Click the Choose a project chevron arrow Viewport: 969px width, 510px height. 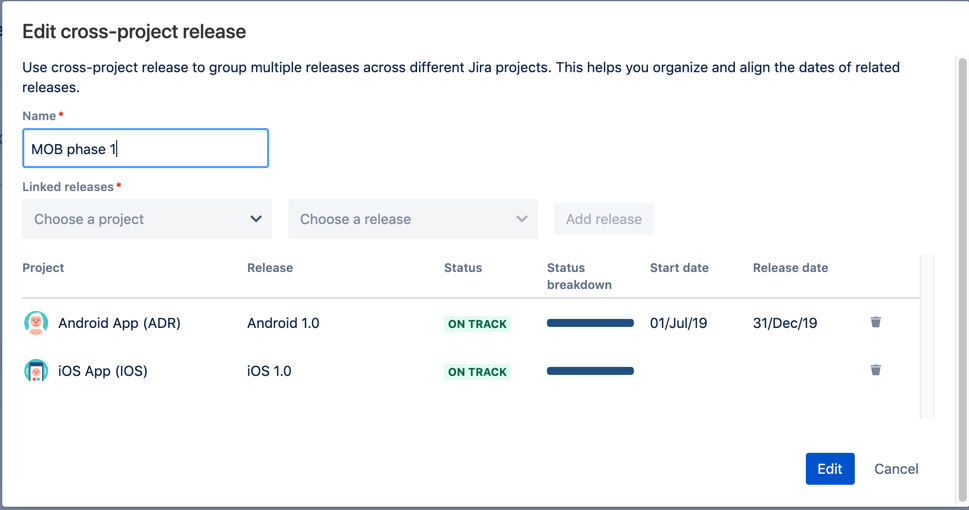[256, 219]
